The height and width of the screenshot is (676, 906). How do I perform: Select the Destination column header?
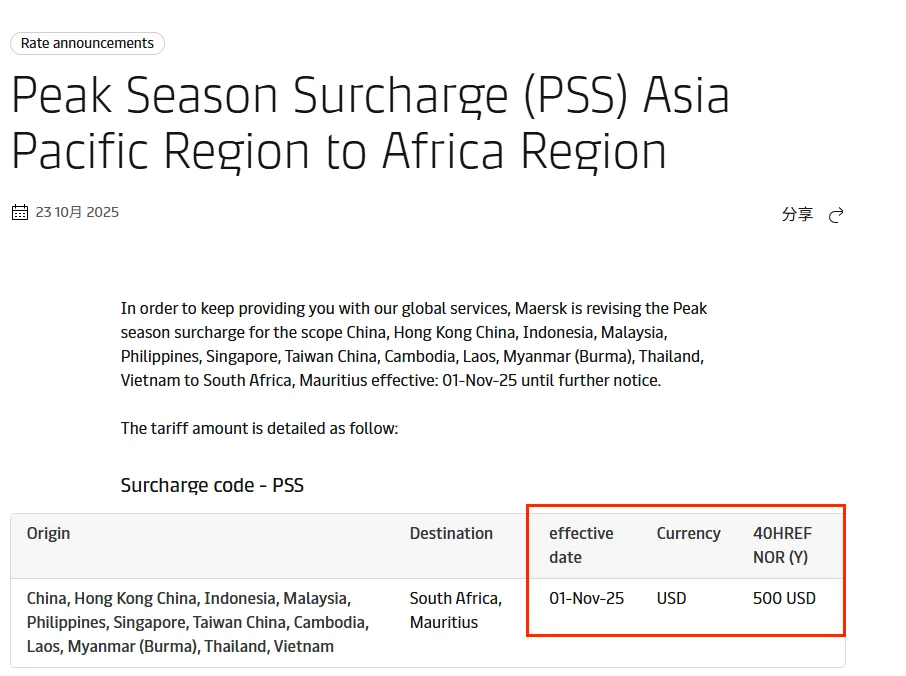coord(451,533)
